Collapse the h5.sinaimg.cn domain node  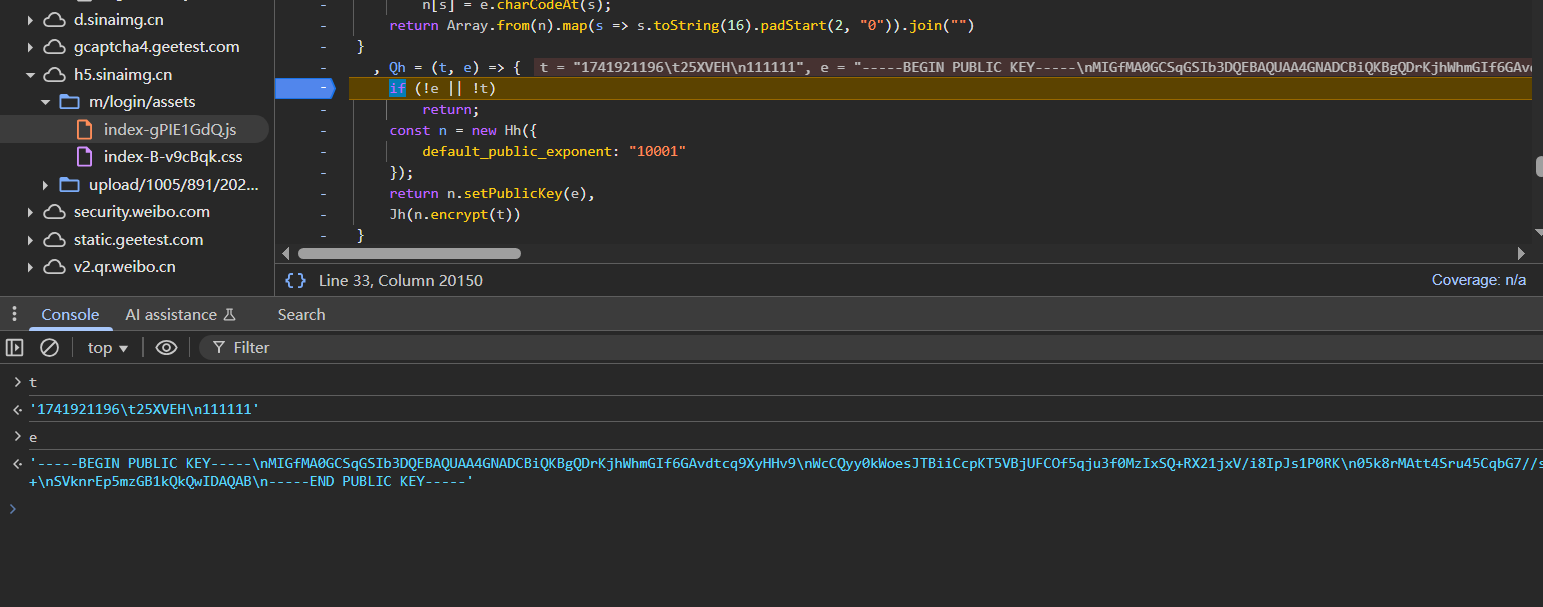coord(31,75)
